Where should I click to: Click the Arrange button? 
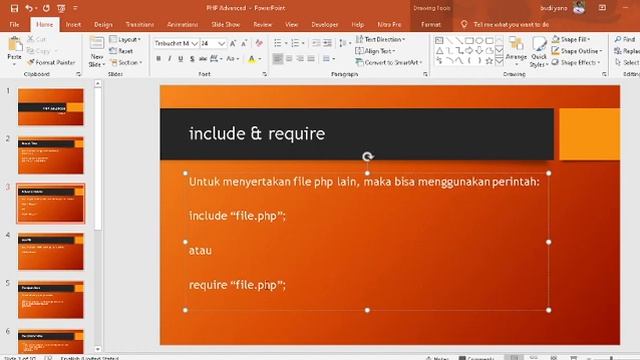pos(516,51)
